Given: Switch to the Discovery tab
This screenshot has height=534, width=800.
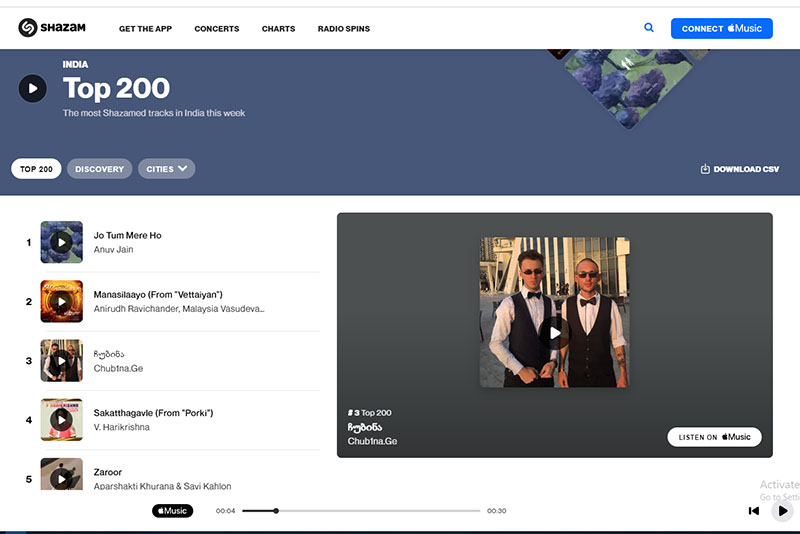Looking at the screenshot, I should (99, 169).
